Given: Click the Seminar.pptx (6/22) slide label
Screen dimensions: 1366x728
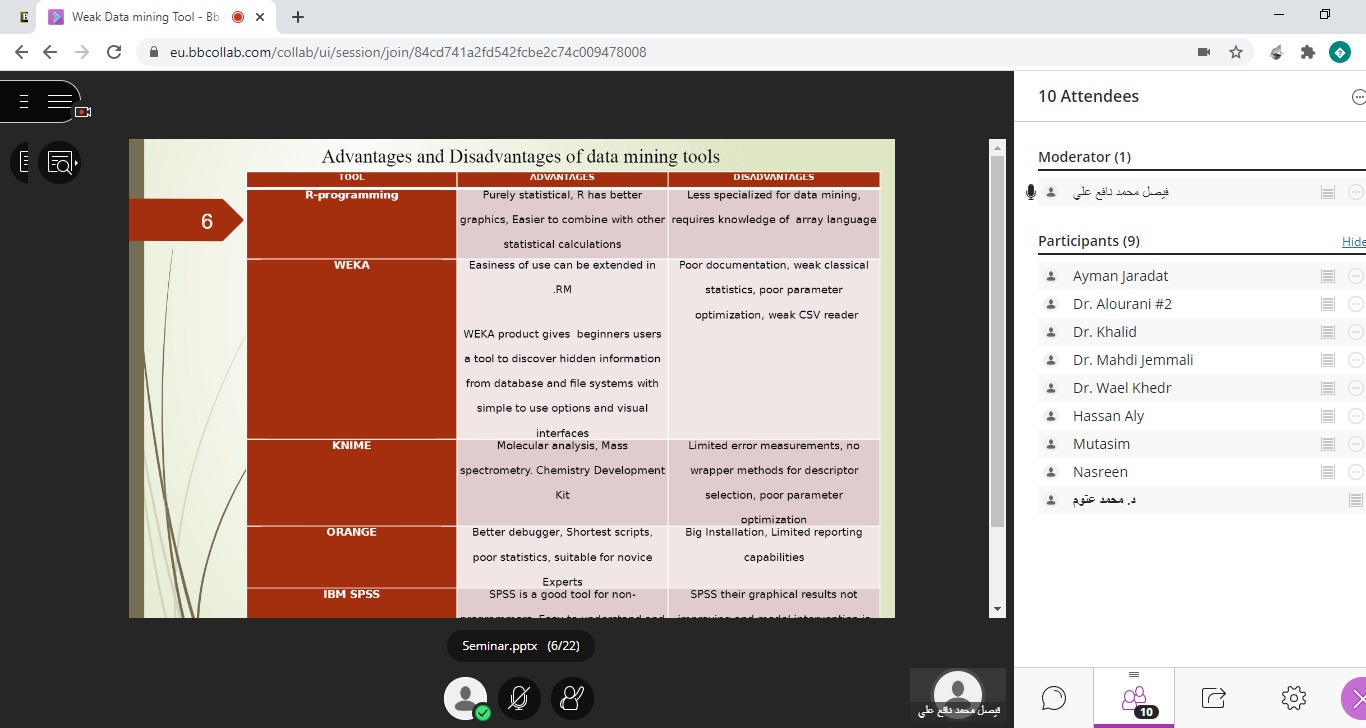Looking at the screenshot, I should 520,646.
